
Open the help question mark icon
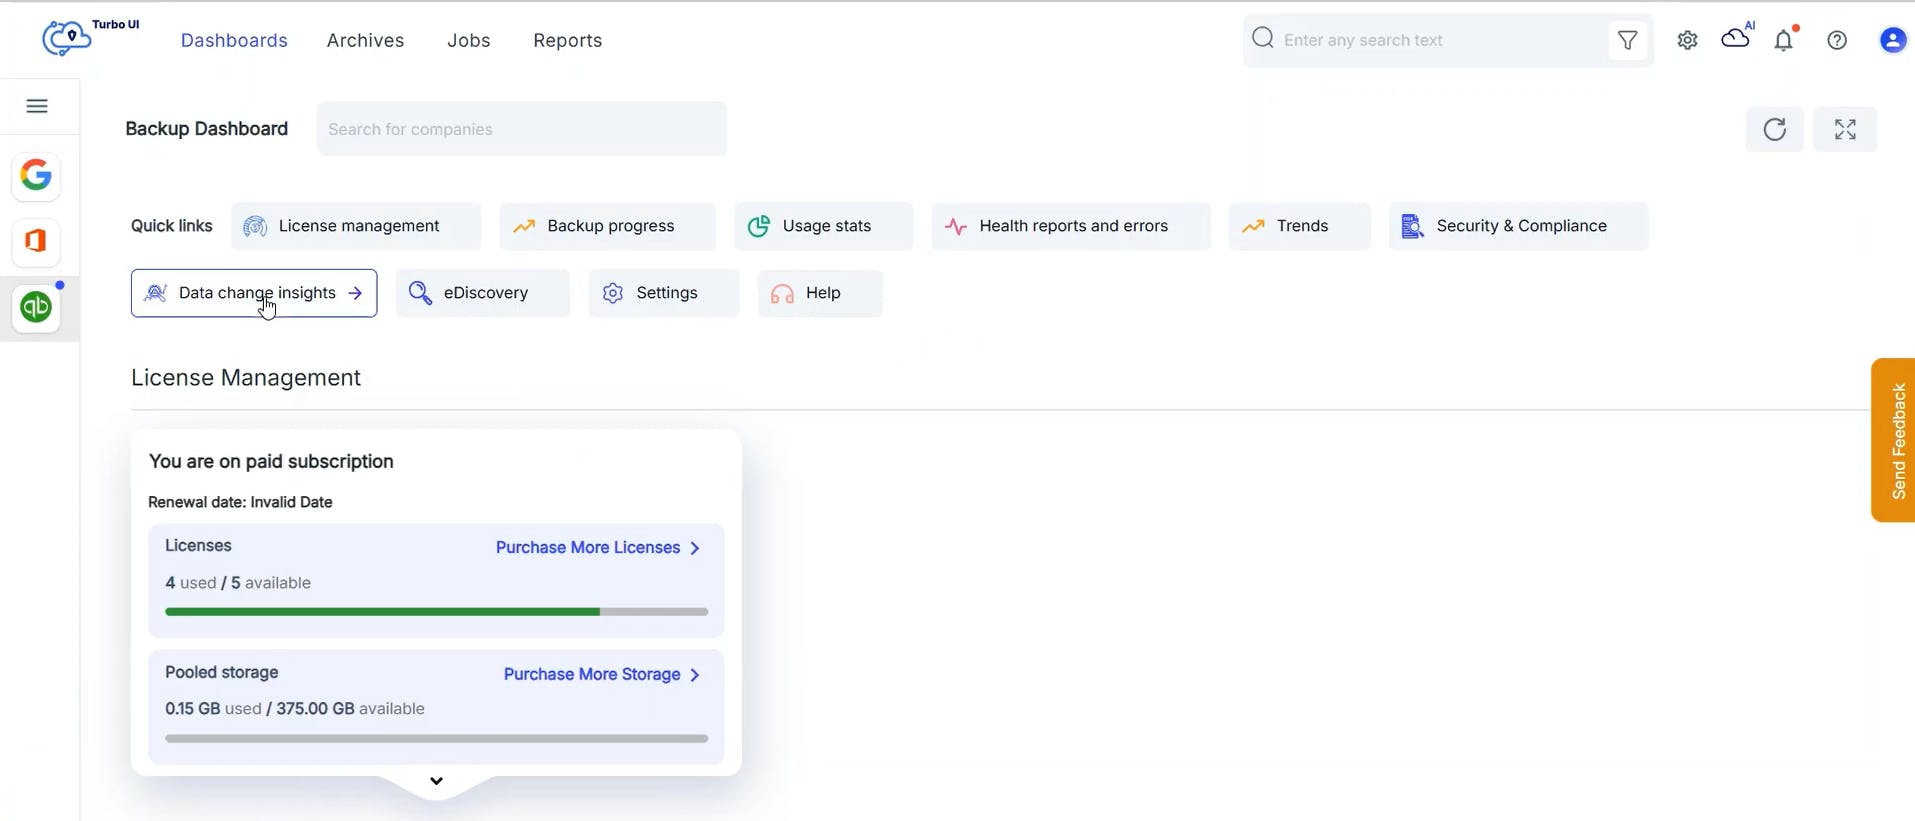(1837, 41)
